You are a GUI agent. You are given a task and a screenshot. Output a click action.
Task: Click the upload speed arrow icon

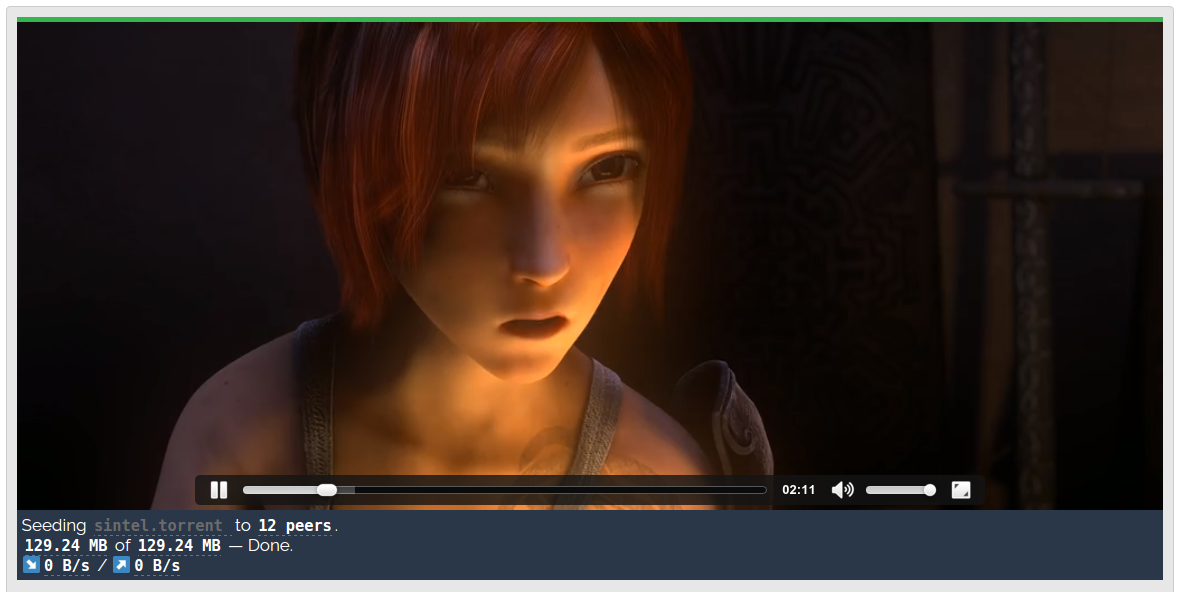point(121,564)
